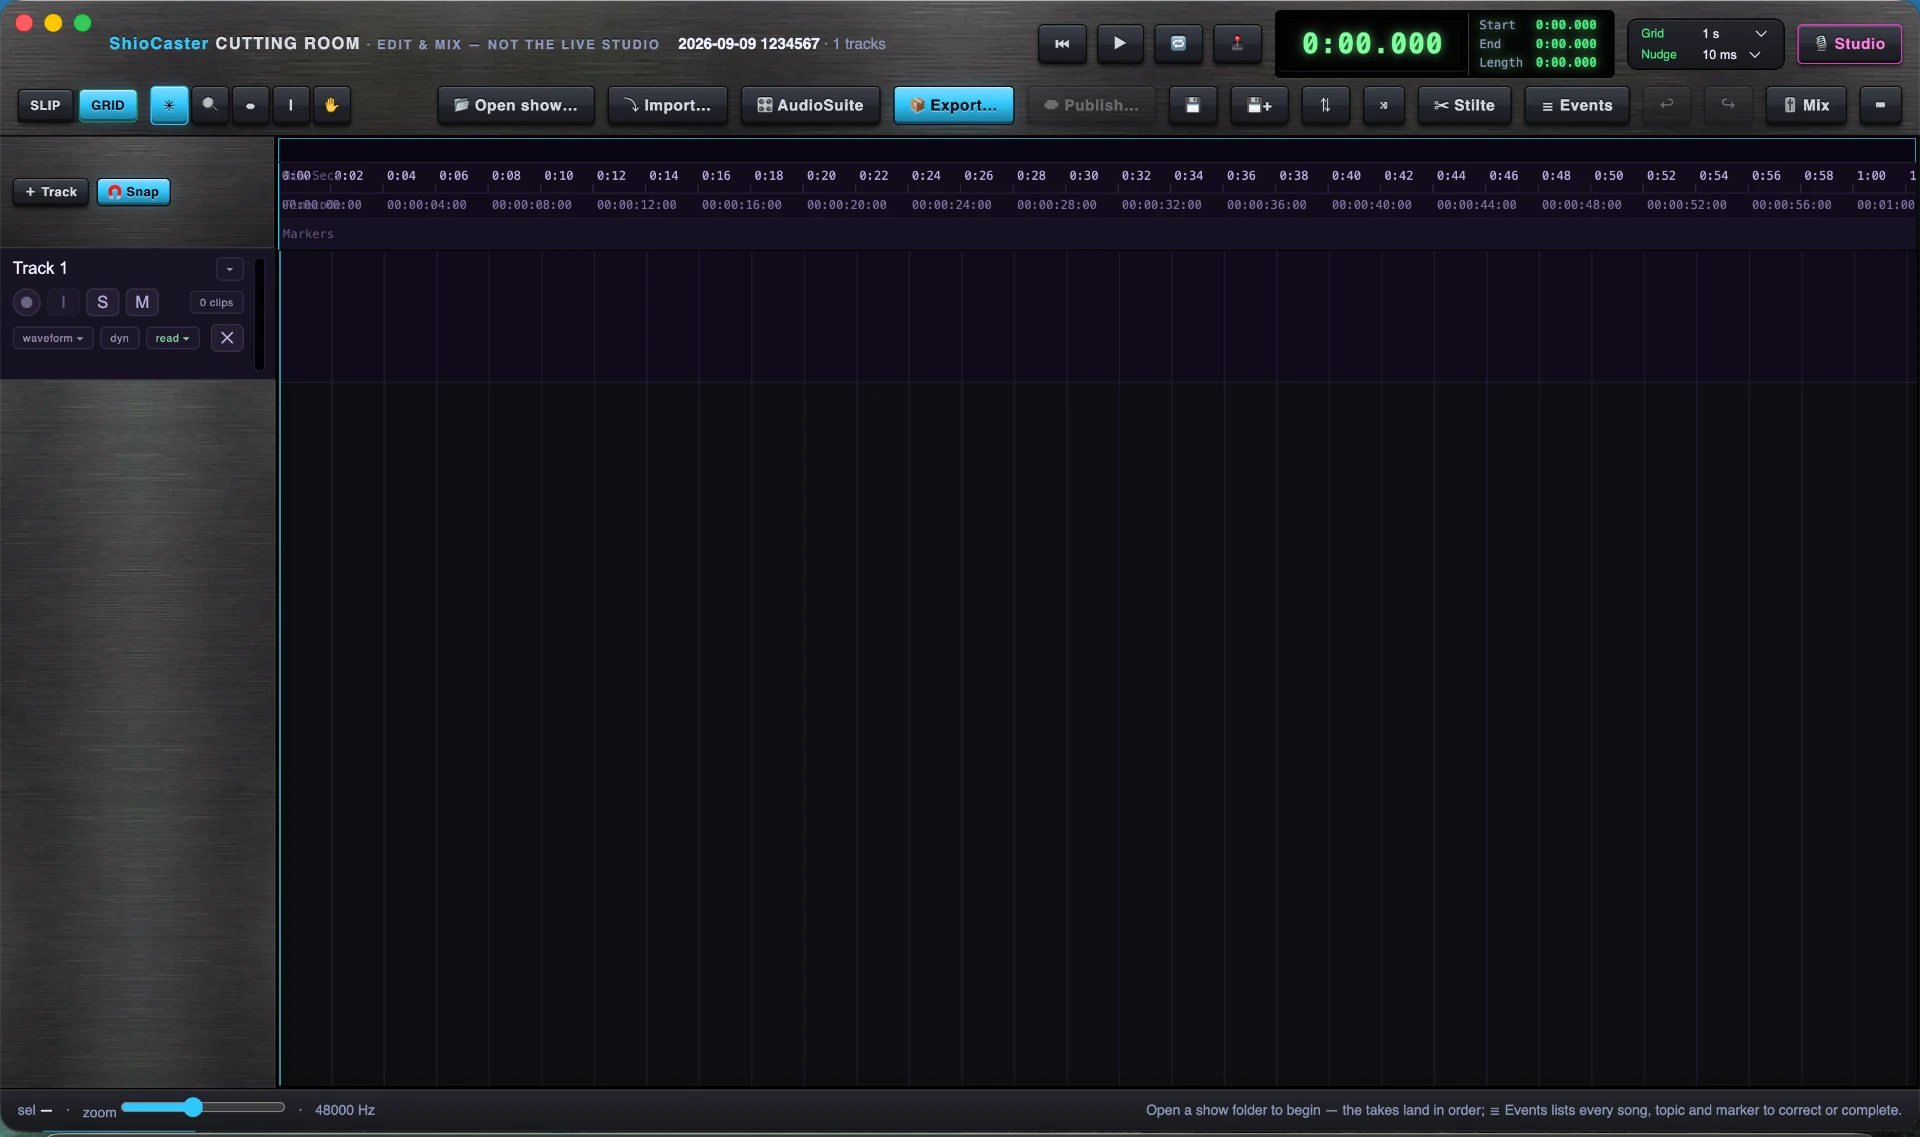Click the Export... button
The width and height of the screenshot is (1920, 1137).
click(x=954, y=105)
